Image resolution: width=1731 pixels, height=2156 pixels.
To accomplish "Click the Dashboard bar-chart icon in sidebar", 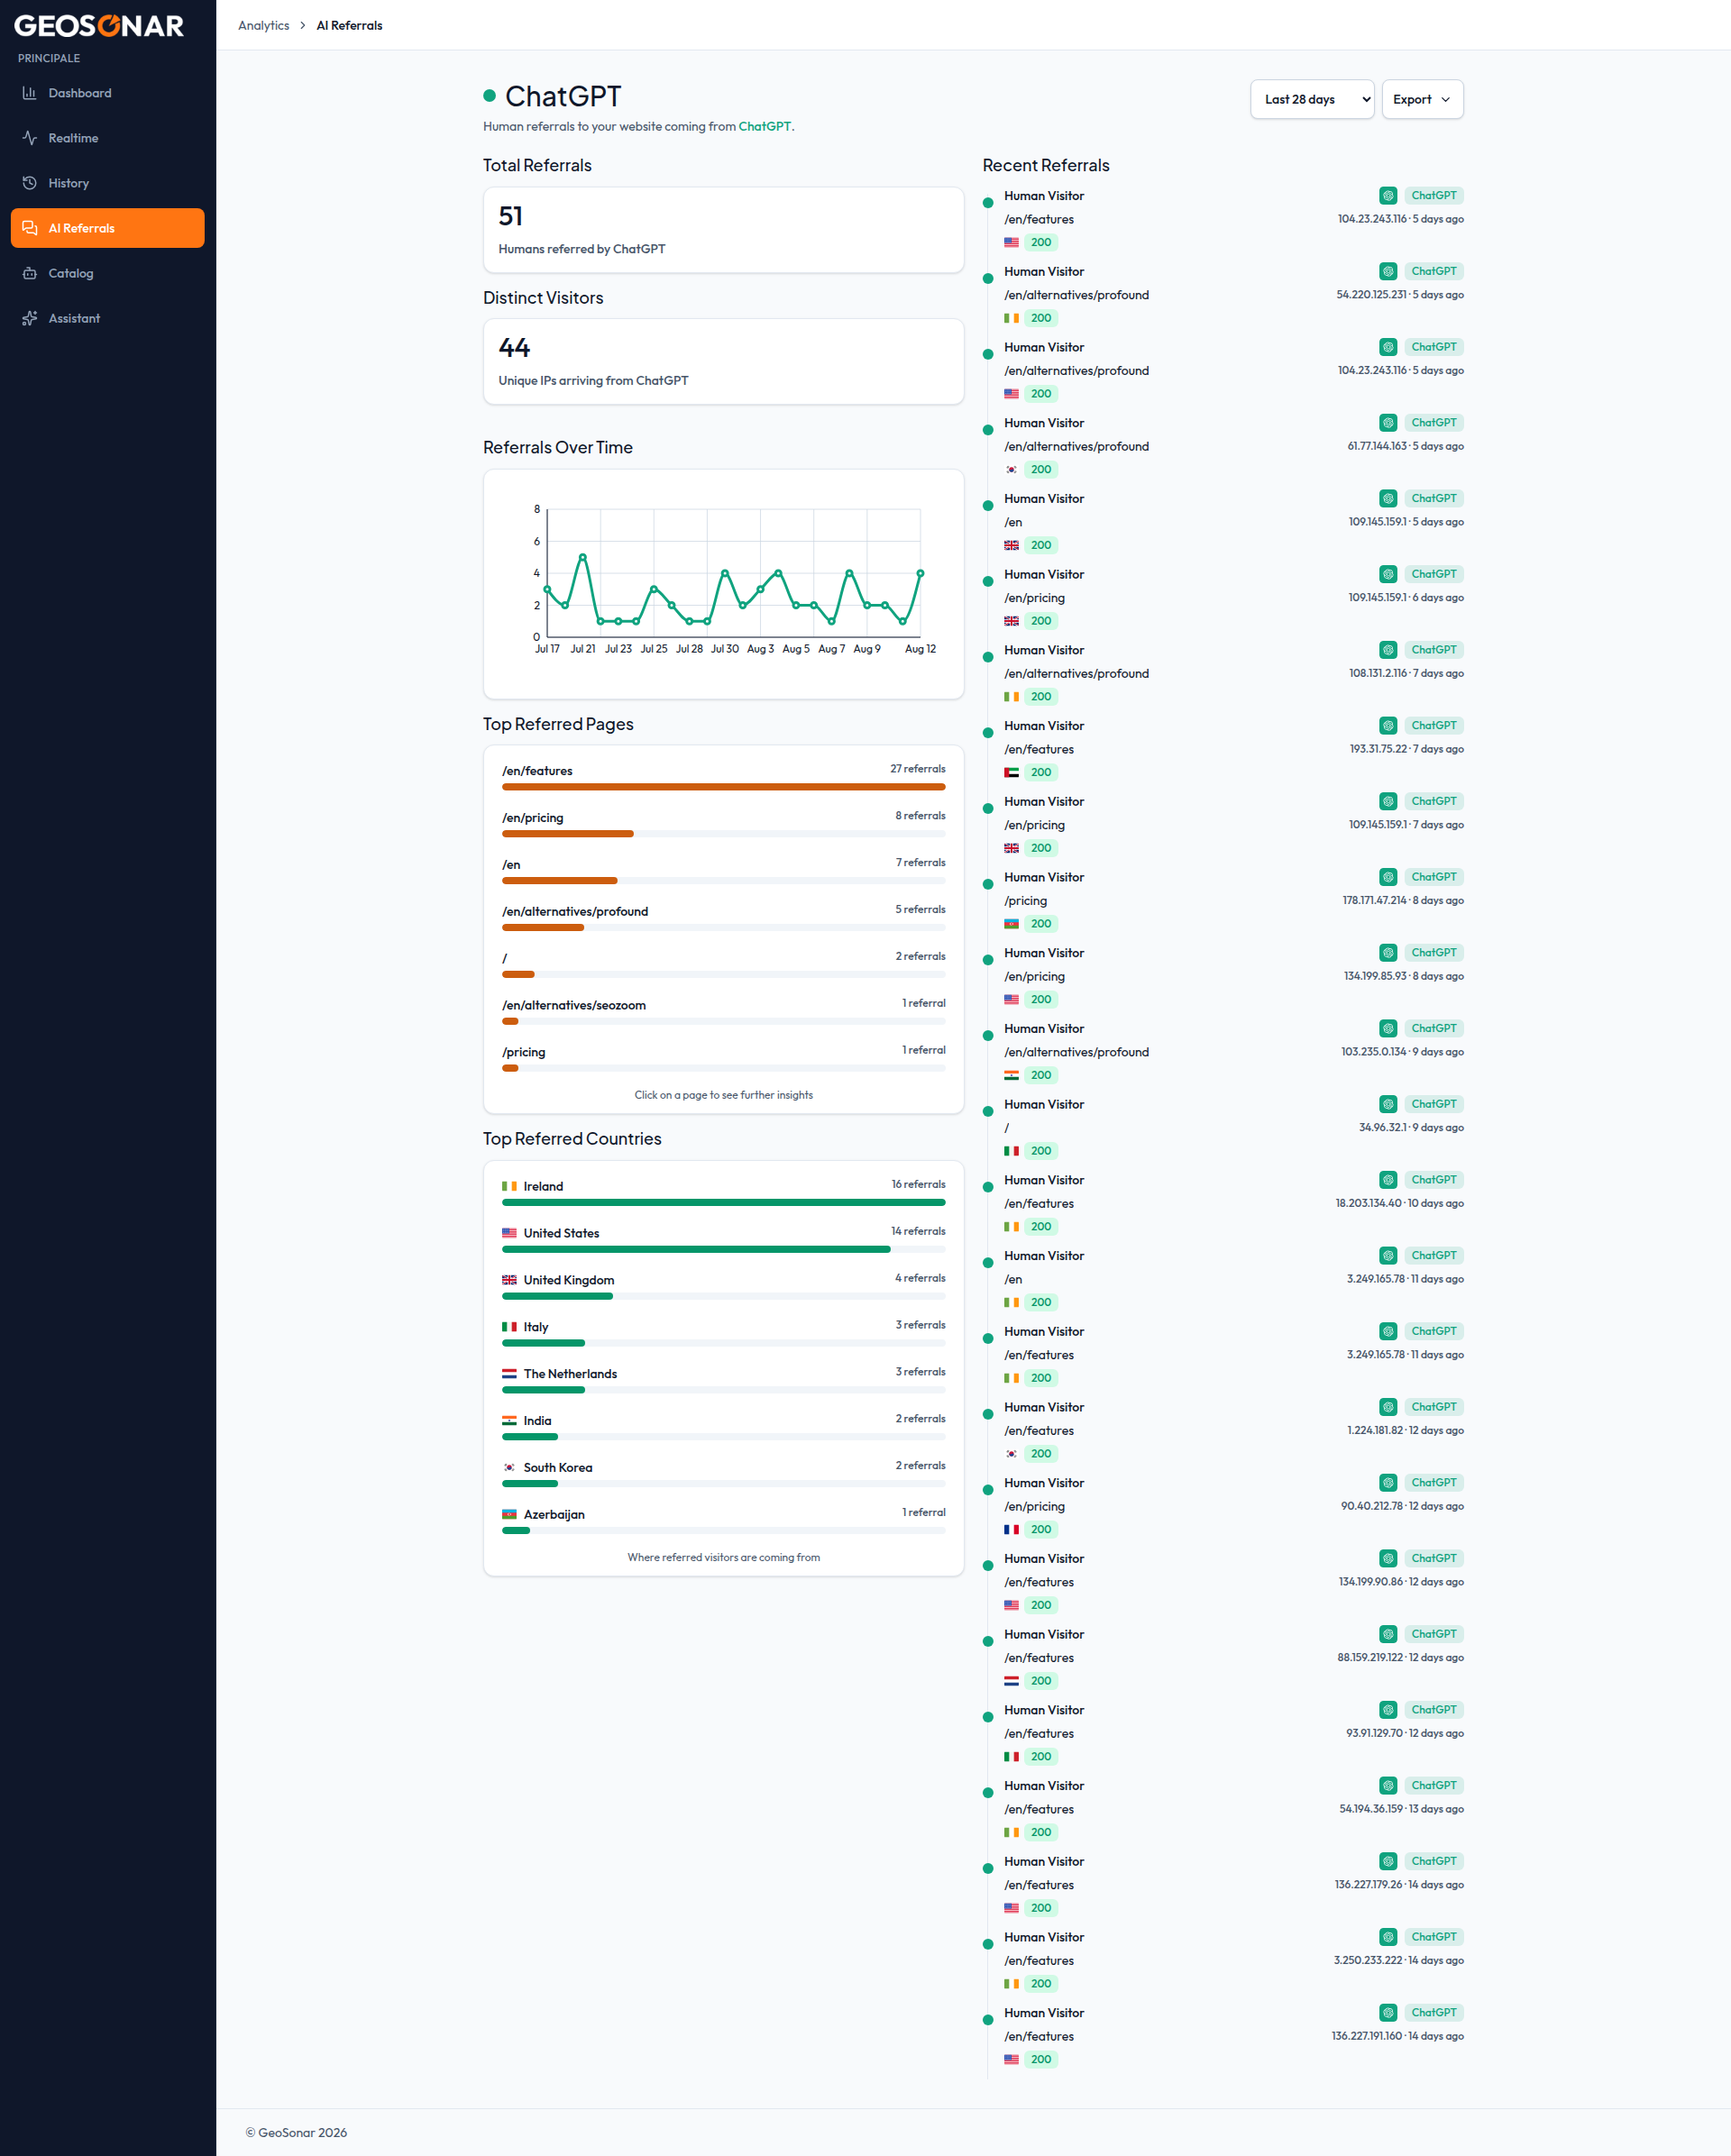I will click(x=30, y=93).
